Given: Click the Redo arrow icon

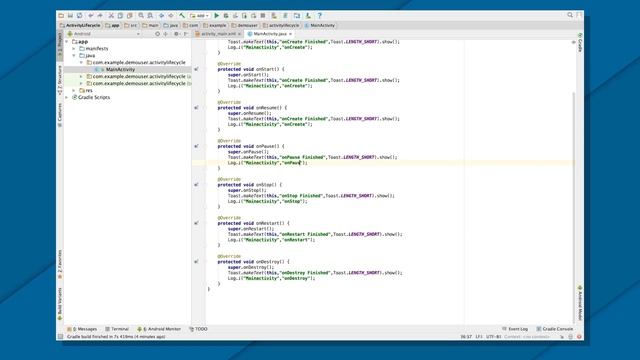Looking at the screenshot, I should click(100, 16).
